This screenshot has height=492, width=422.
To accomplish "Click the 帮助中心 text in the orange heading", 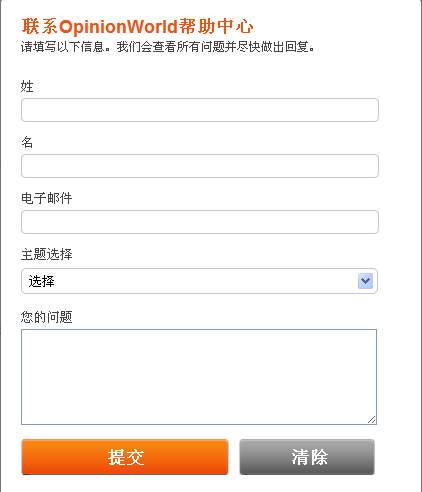I will pos(216,26).
